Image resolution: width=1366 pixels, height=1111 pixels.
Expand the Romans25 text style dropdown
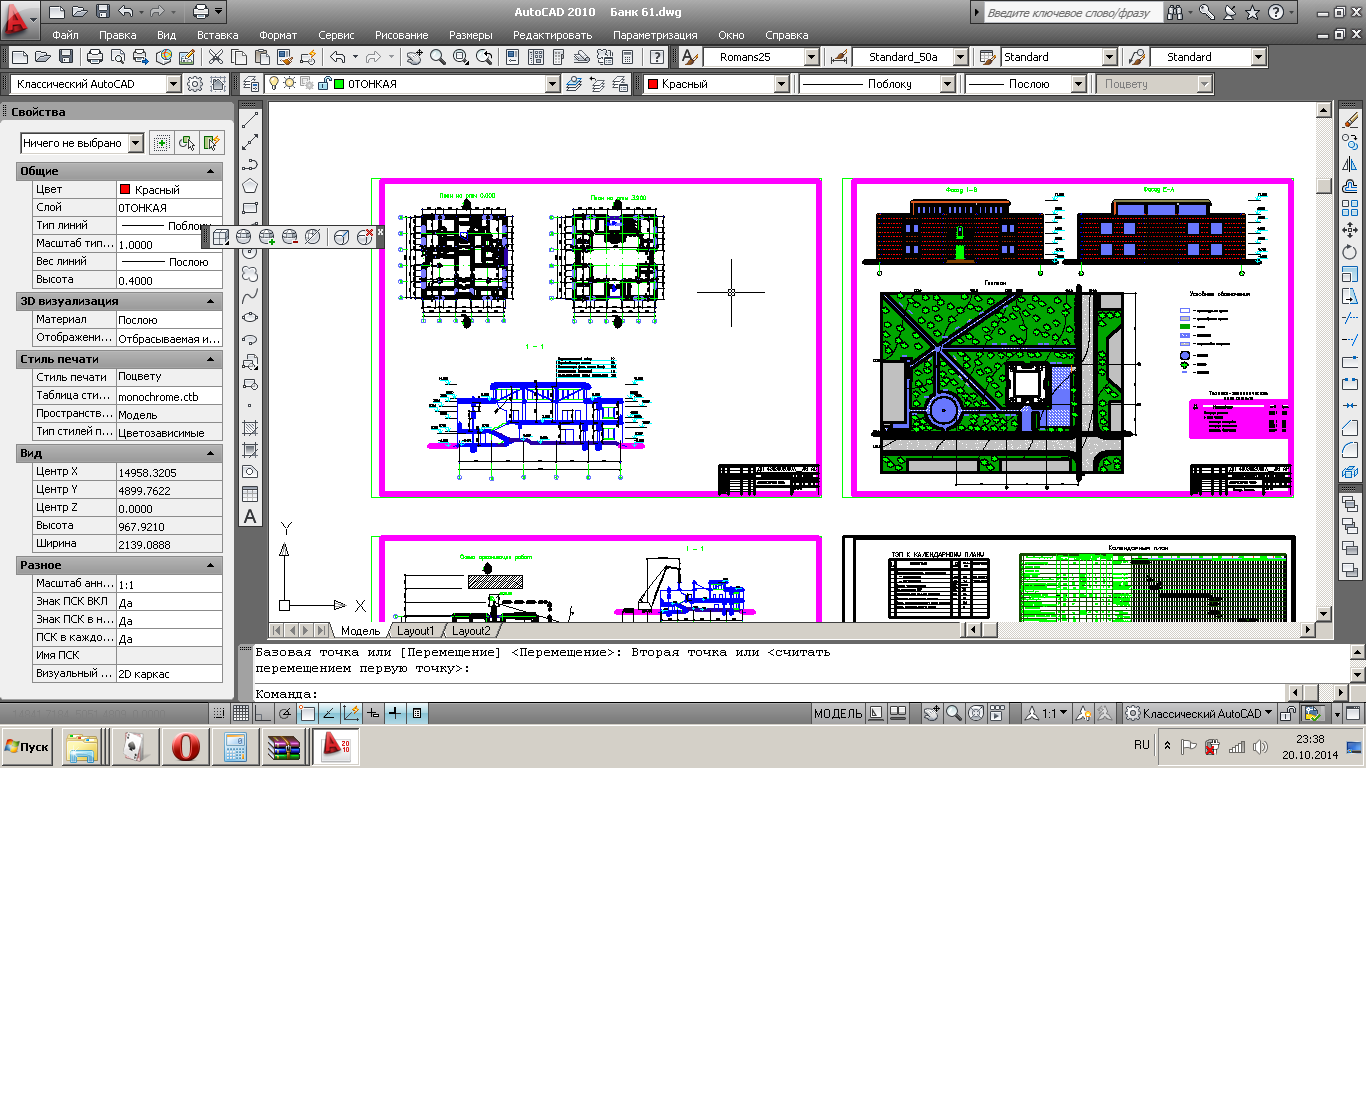811,57
